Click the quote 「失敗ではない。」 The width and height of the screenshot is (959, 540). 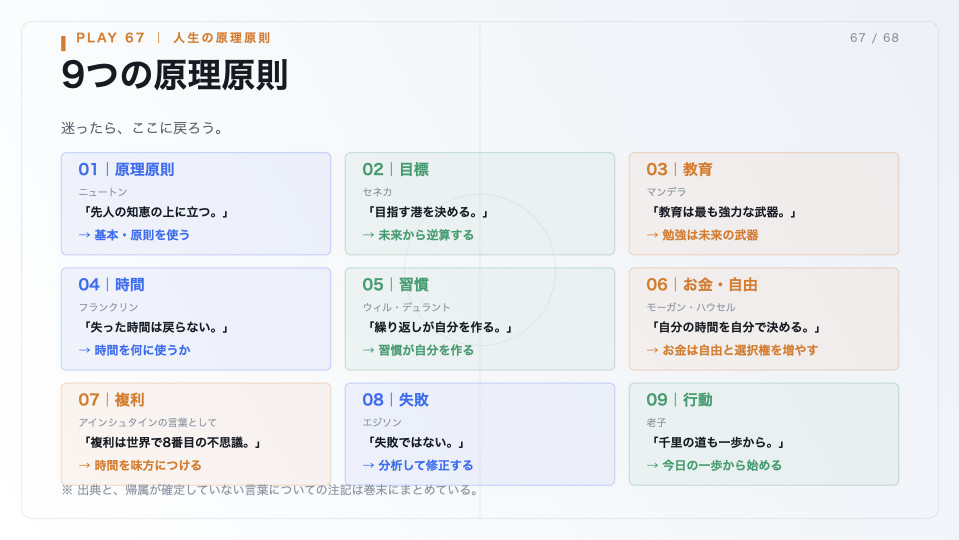pos(416,442)
